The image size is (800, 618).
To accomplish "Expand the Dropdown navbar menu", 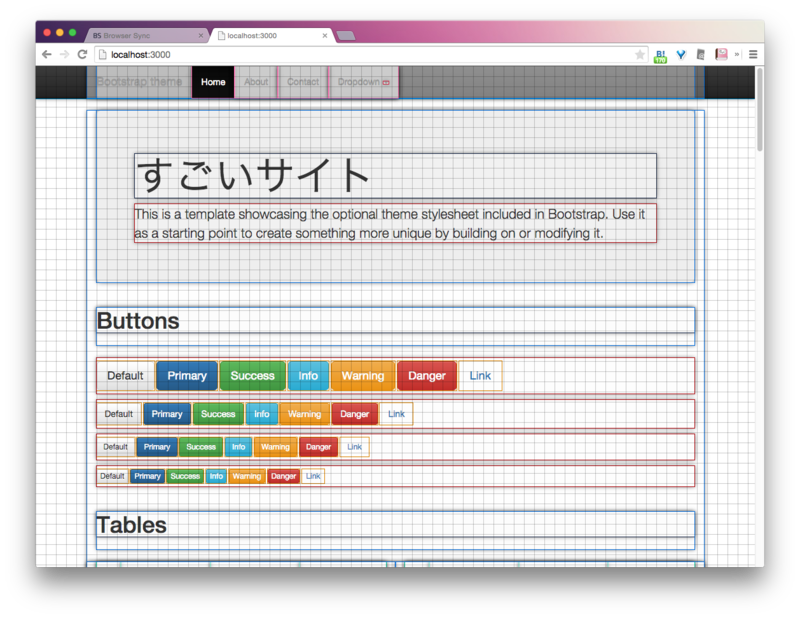I will click(x=364, y=82).
